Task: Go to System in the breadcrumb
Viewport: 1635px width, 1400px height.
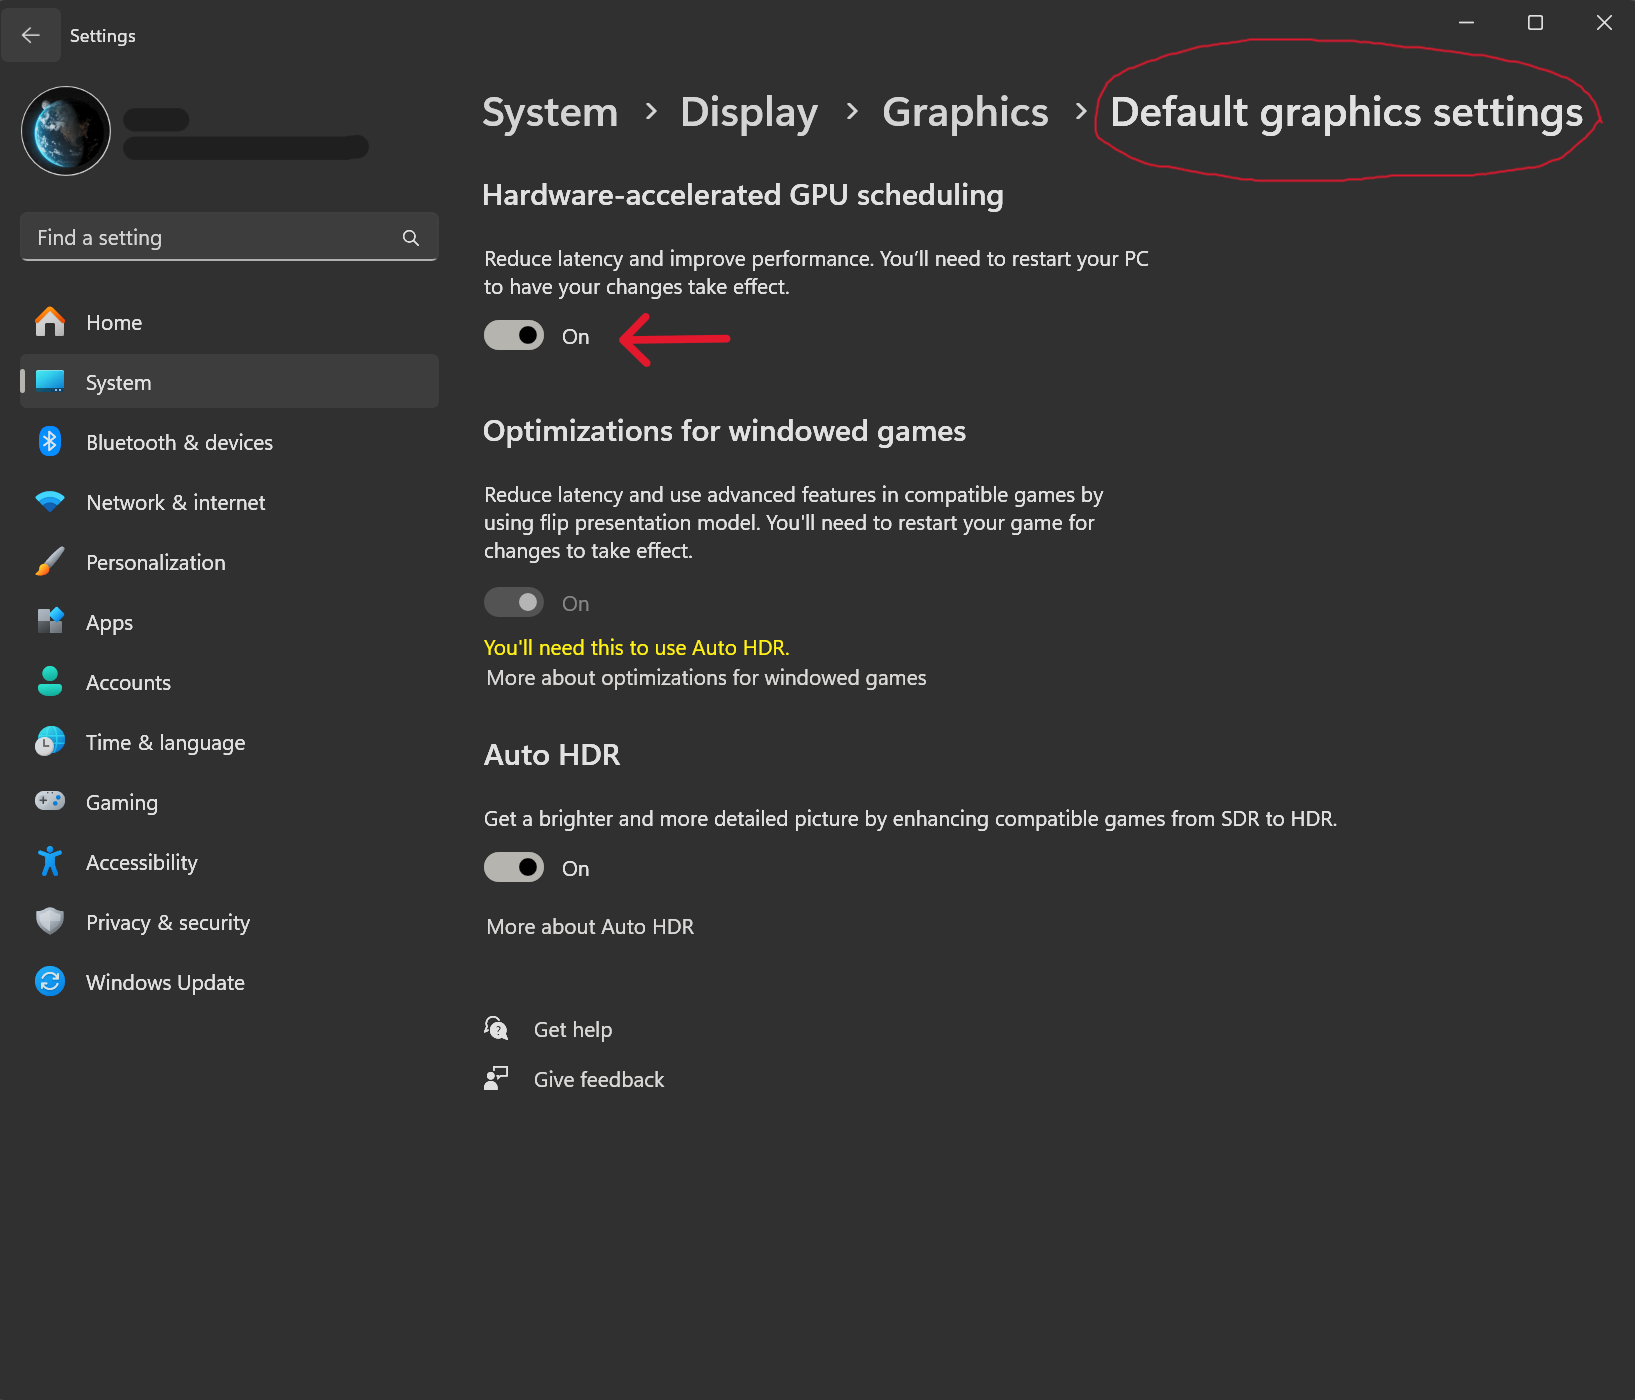Action: click(x=550, y=112)
